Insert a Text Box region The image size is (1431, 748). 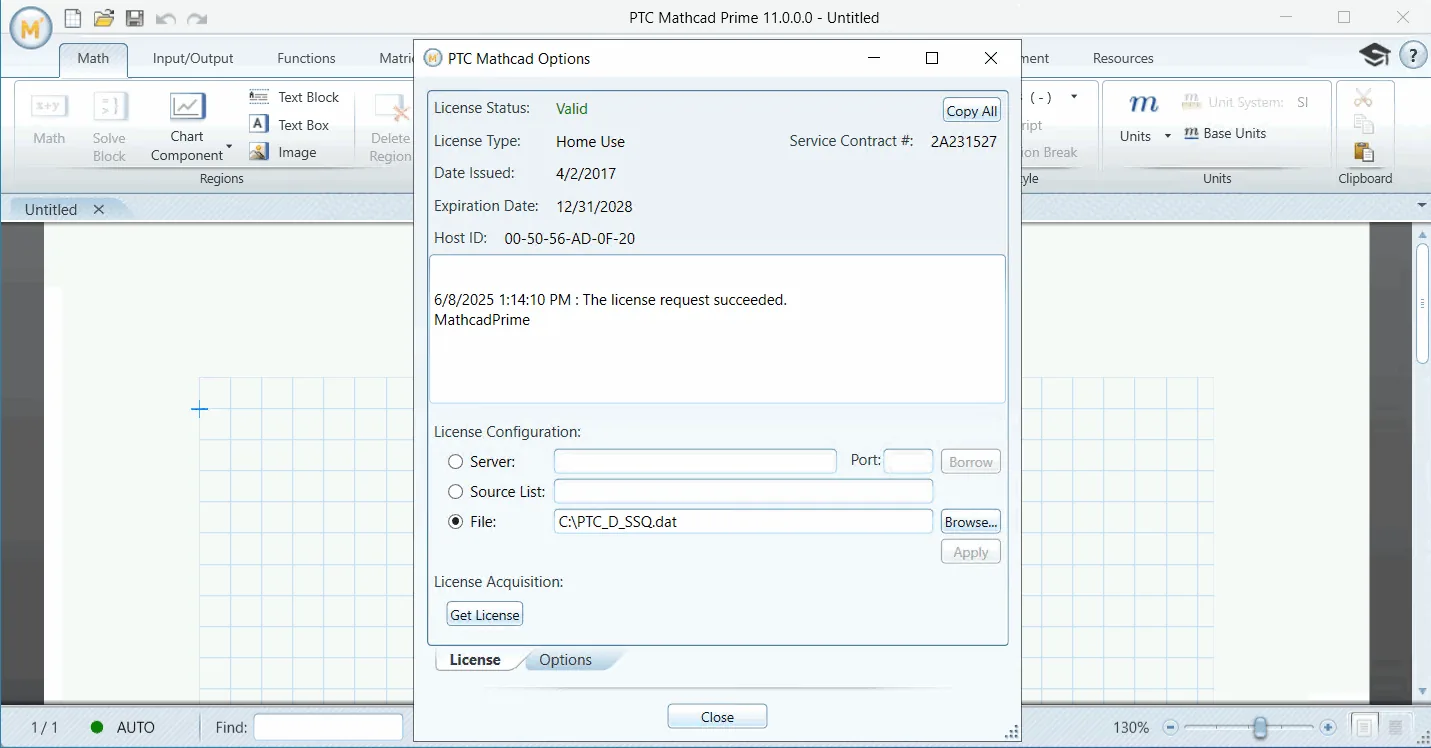[x=289, y=125]
